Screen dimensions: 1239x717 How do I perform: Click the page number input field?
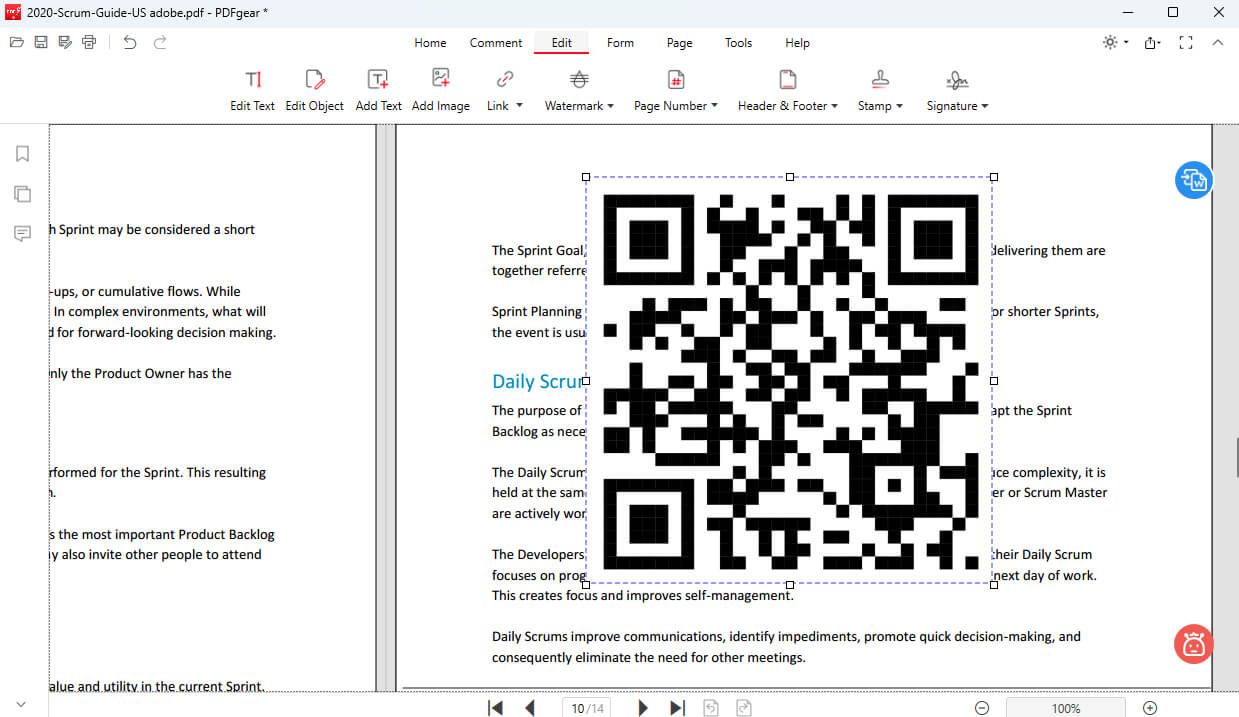(x=586, y=708)
